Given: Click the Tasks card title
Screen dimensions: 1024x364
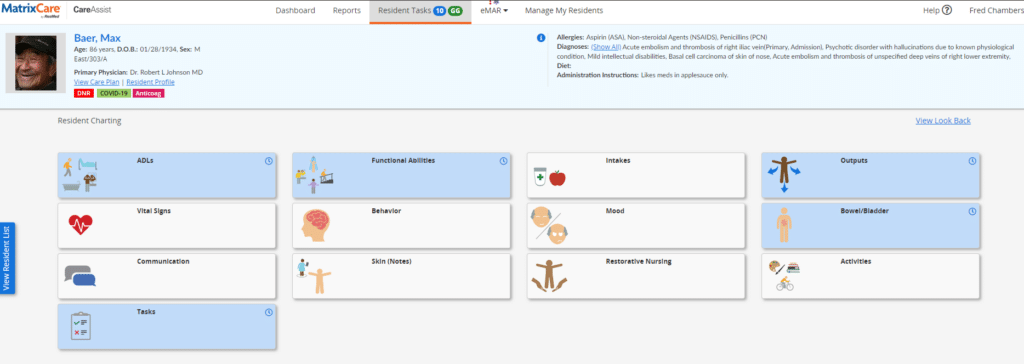Looking at the screenshot, I should tap(146, 312).
